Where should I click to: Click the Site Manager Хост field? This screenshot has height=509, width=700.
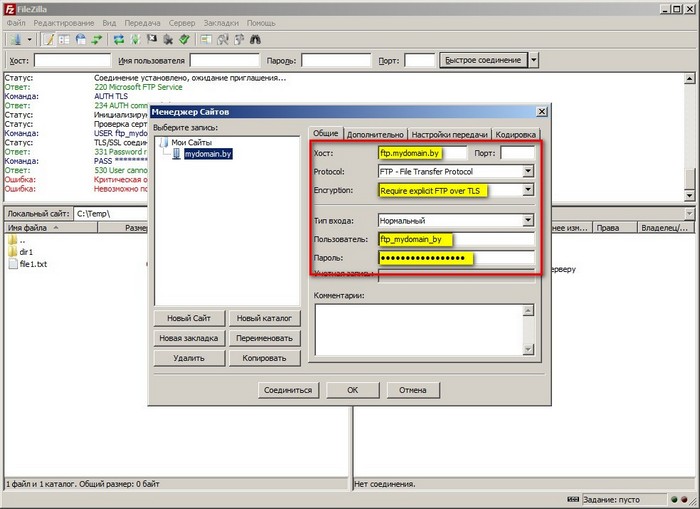point(422,153)
